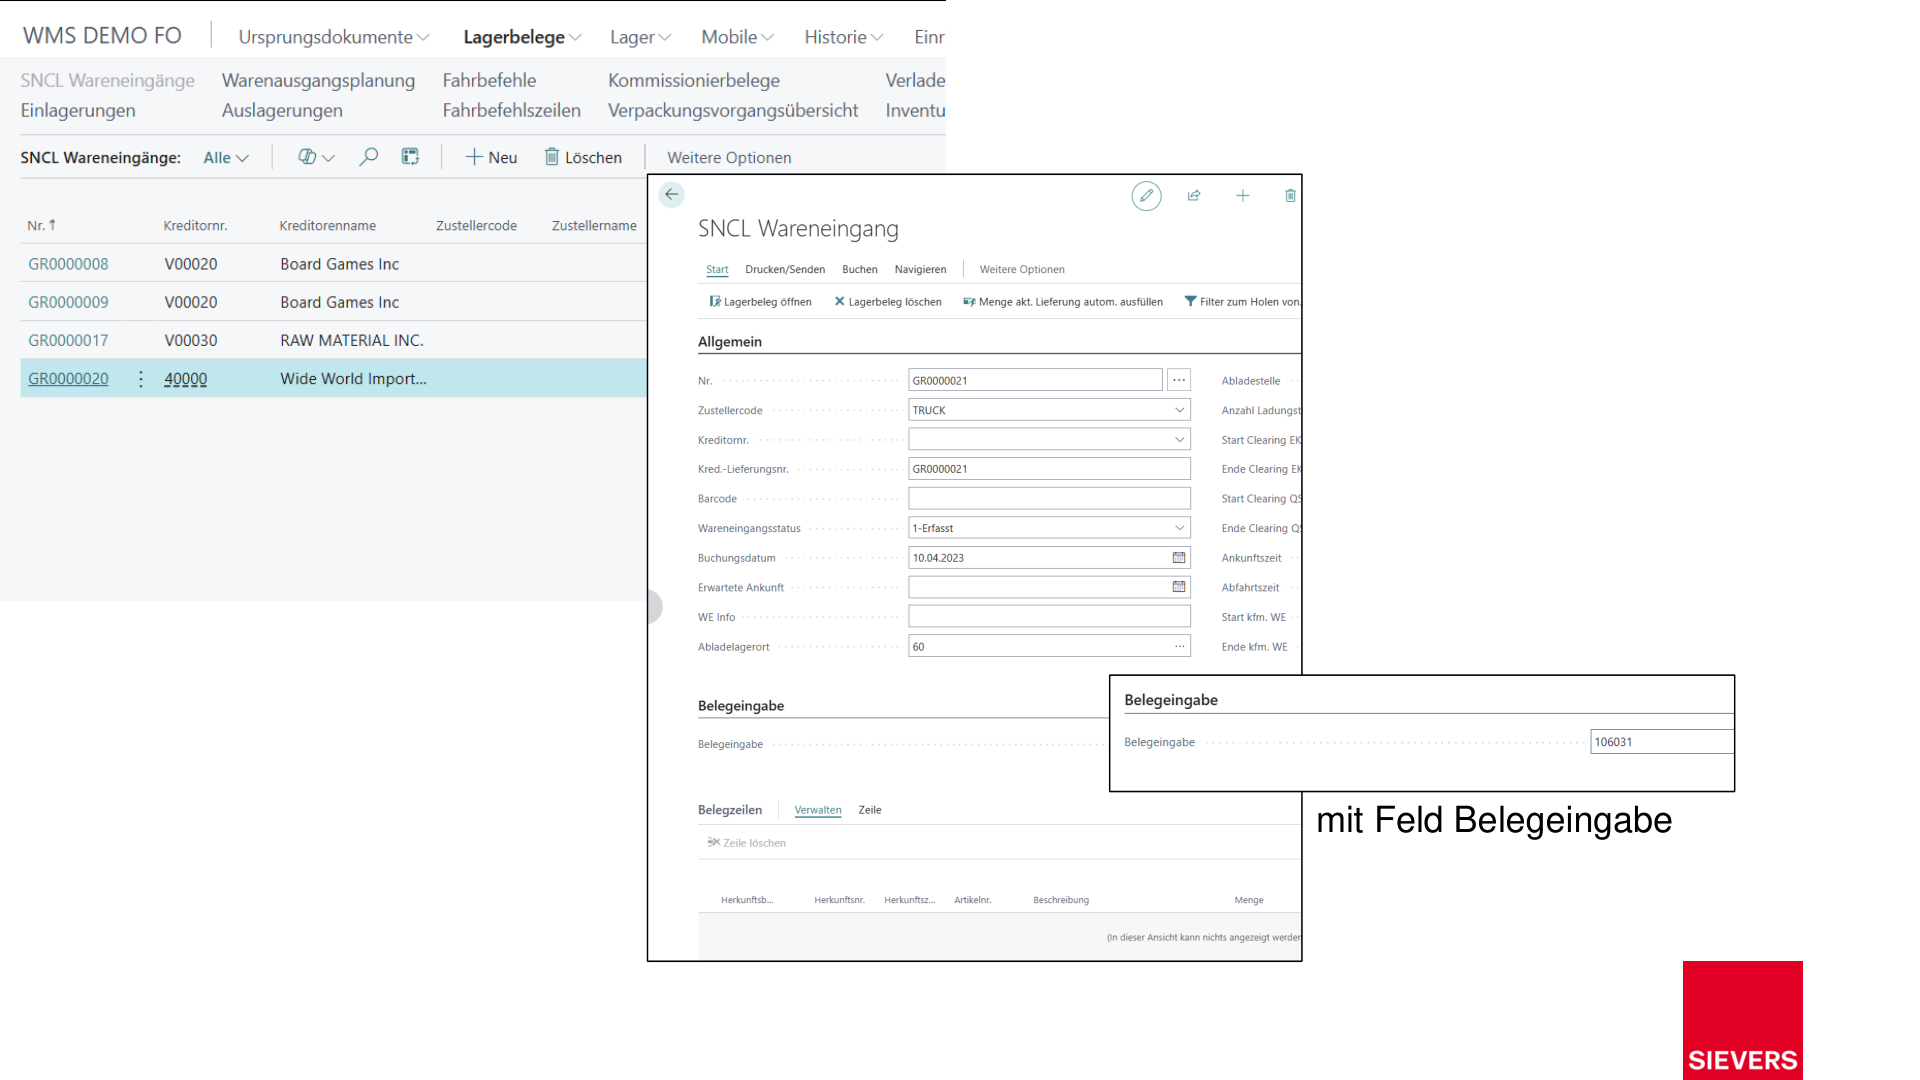Viewport: 1920px width, 1080px height.
Task: Select the Buchen tab
Action: click(860, 269)
